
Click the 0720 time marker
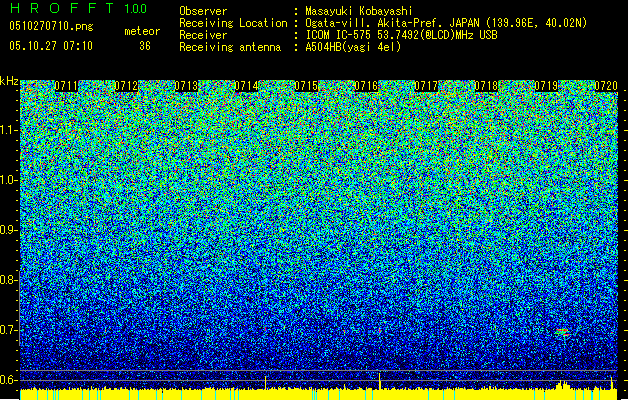tap(606, 86)
